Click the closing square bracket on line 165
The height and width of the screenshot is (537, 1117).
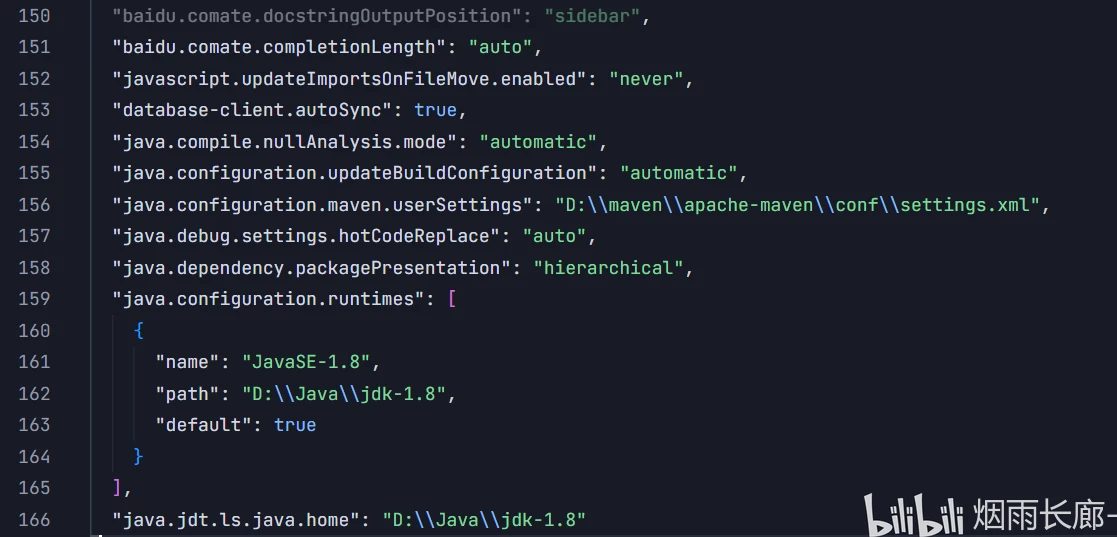(x=118, y=488)
